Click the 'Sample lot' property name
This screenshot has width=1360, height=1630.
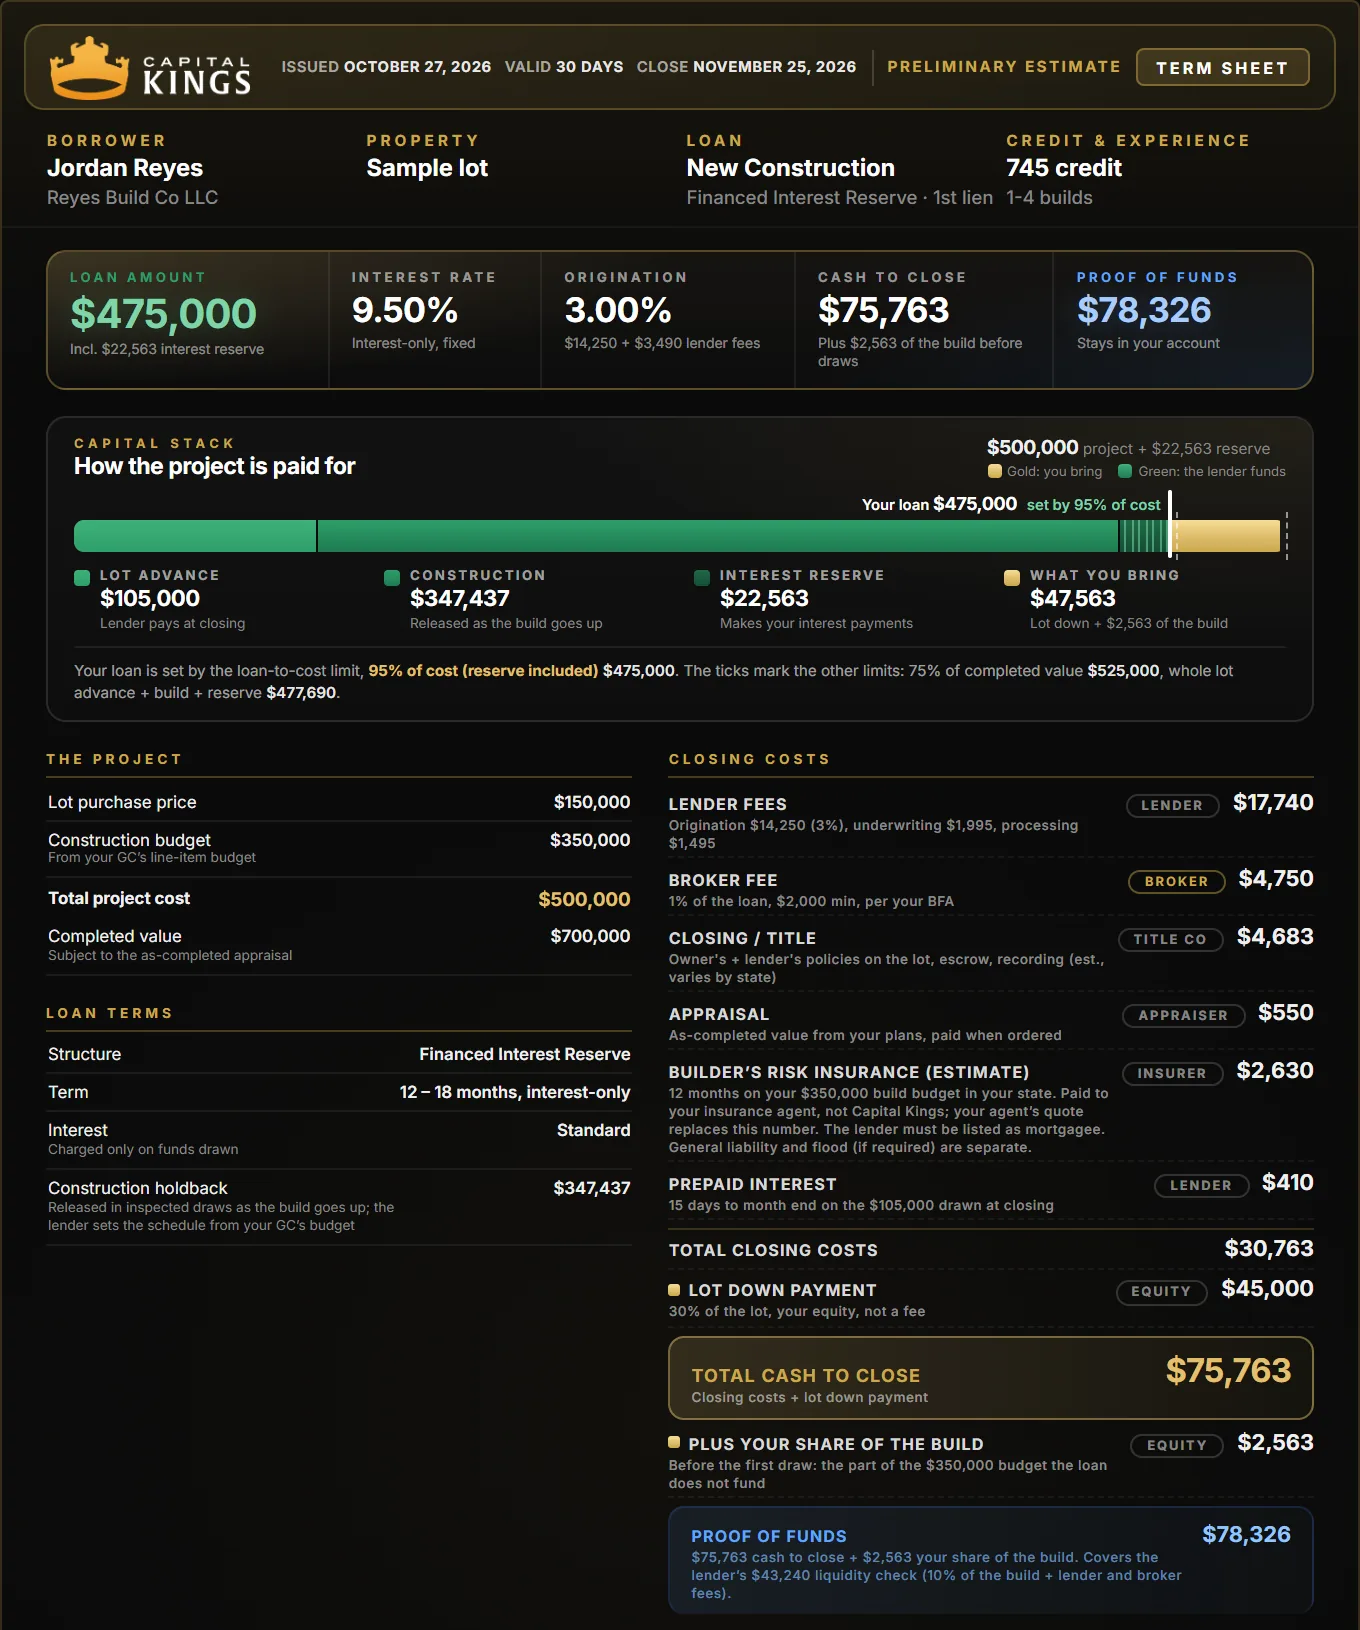[427, 168]
